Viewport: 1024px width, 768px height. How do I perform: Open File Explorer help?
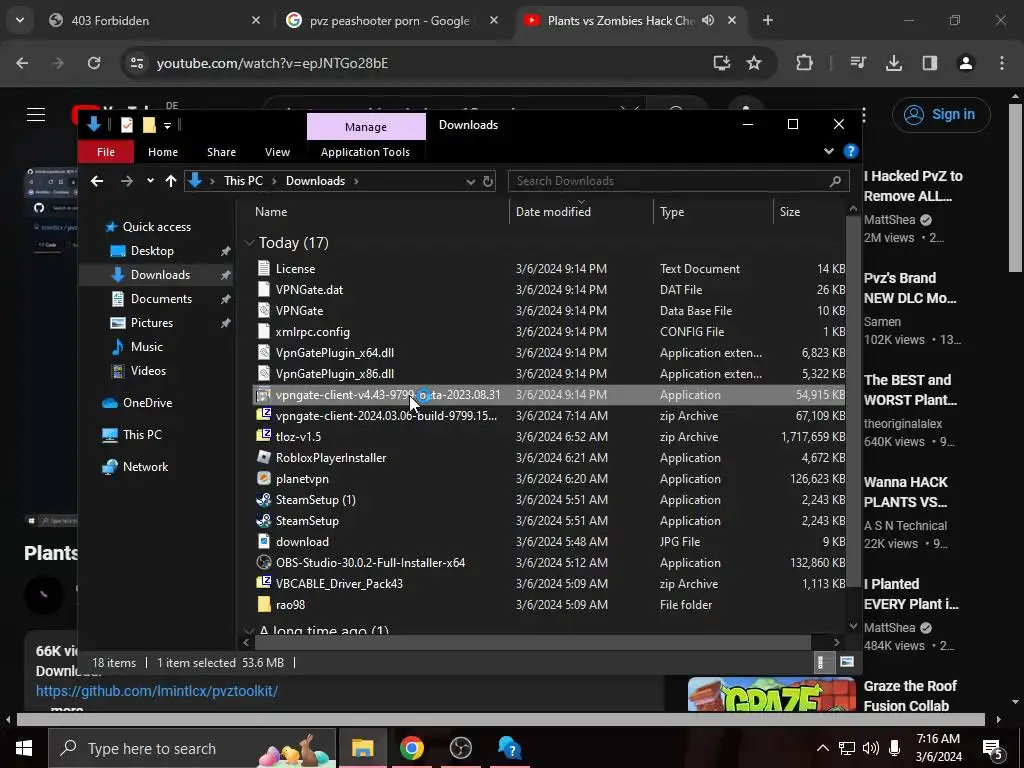(x=850, y=152)
